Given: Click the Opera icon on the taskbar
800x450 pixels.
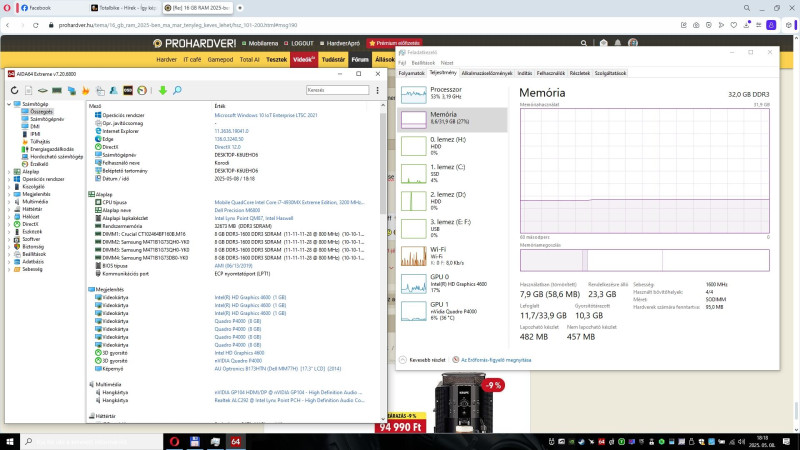Looking at the screenshot, I should tap(174, 441).
